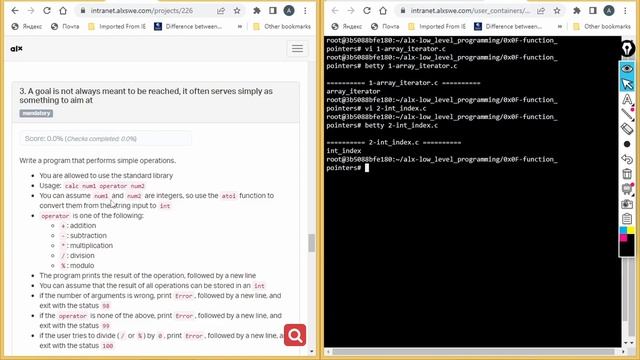Share the page in left browser address bar
The width and height of the screenshot is (640, 360).
pyautogui.click(x=221, y=11)
